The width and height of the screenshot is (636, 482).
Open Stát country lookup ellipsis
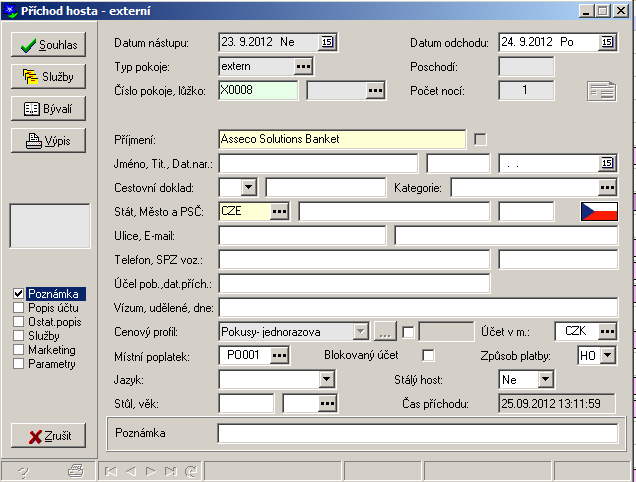click(279, 211)
